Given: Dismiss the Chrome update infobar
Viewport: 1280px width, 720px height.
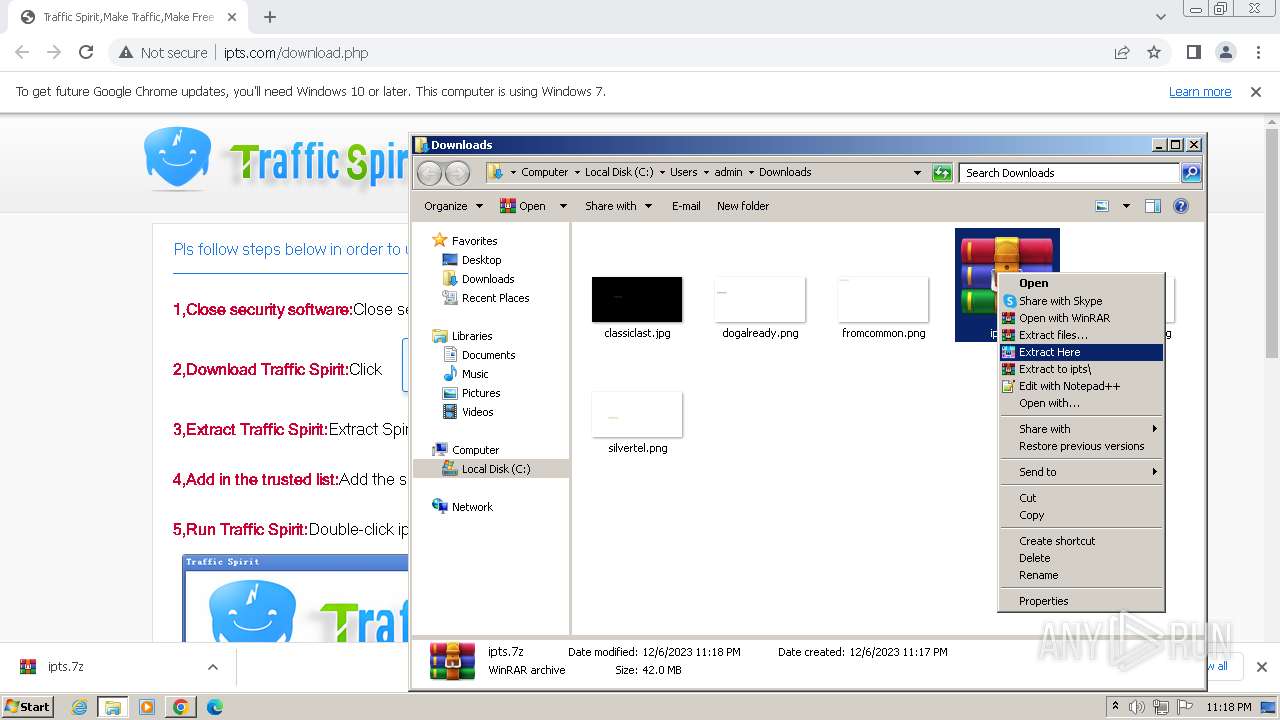Looking at the screenshot, I should [1256, 92].
